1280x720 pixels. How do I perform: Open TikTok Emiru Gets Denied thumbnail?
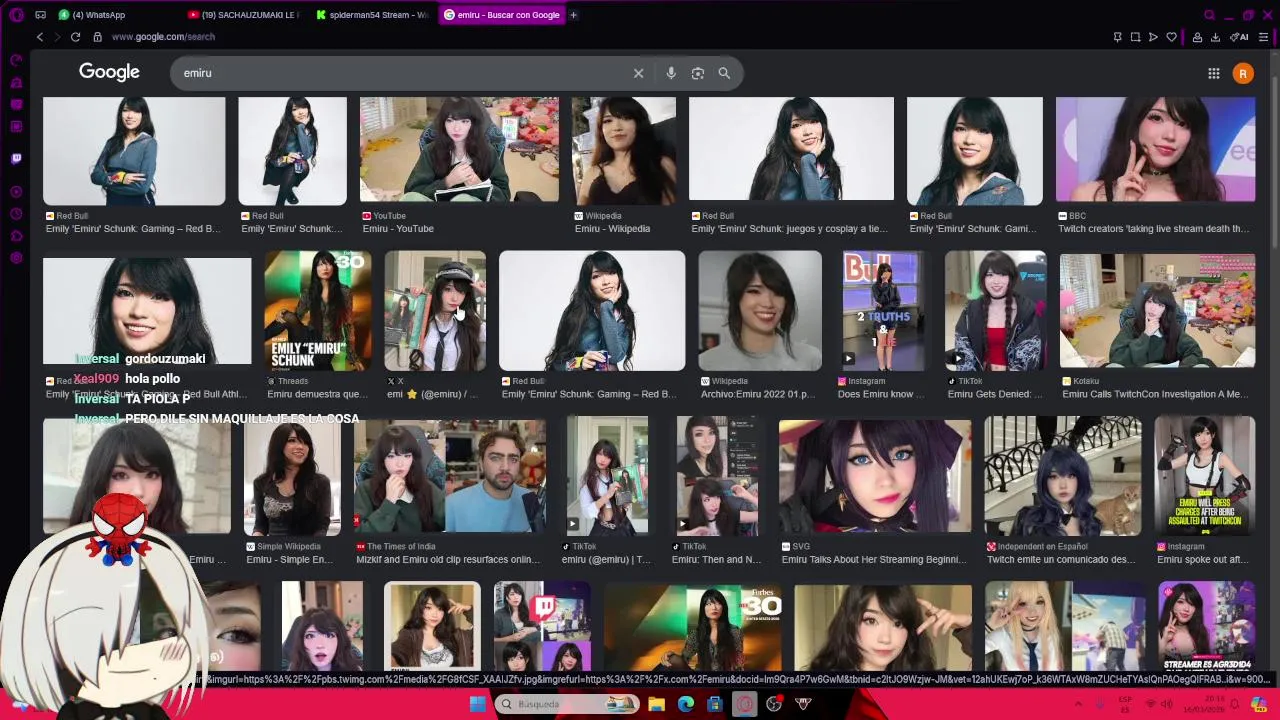pyautogui.click(x=995, y=310)
